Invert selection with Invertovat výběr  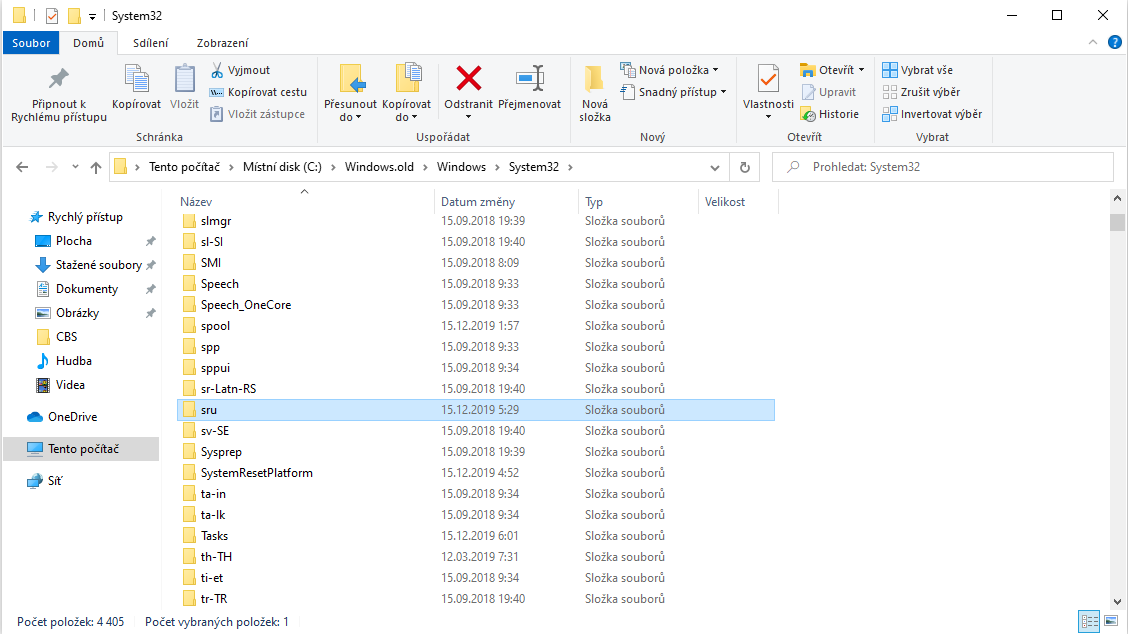click(x=932, y=114)
